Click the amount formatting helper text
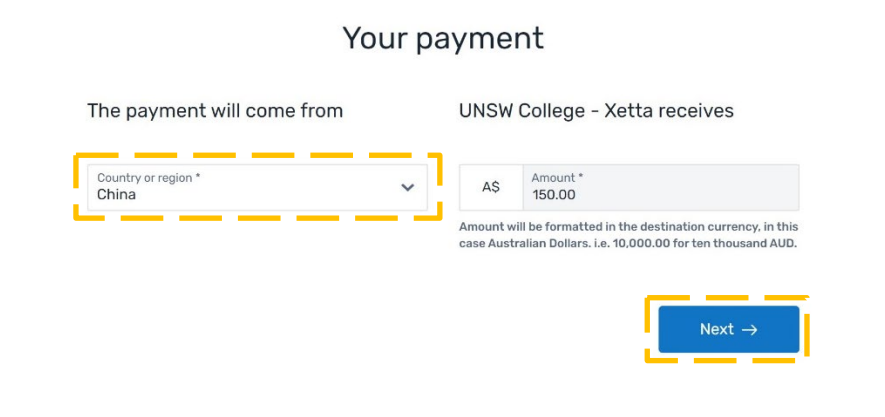885x417 pixels. click(x=628, y=235)
